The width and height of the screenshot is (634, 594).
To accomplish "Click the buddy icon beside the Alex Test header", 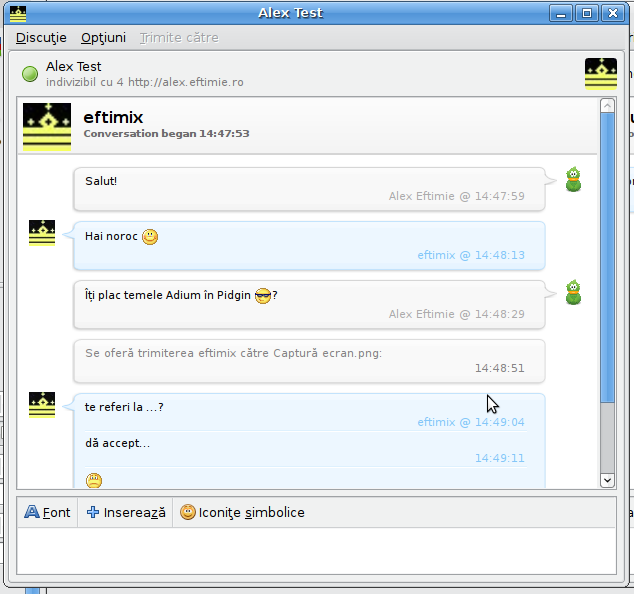I will (x=601, y=74).
